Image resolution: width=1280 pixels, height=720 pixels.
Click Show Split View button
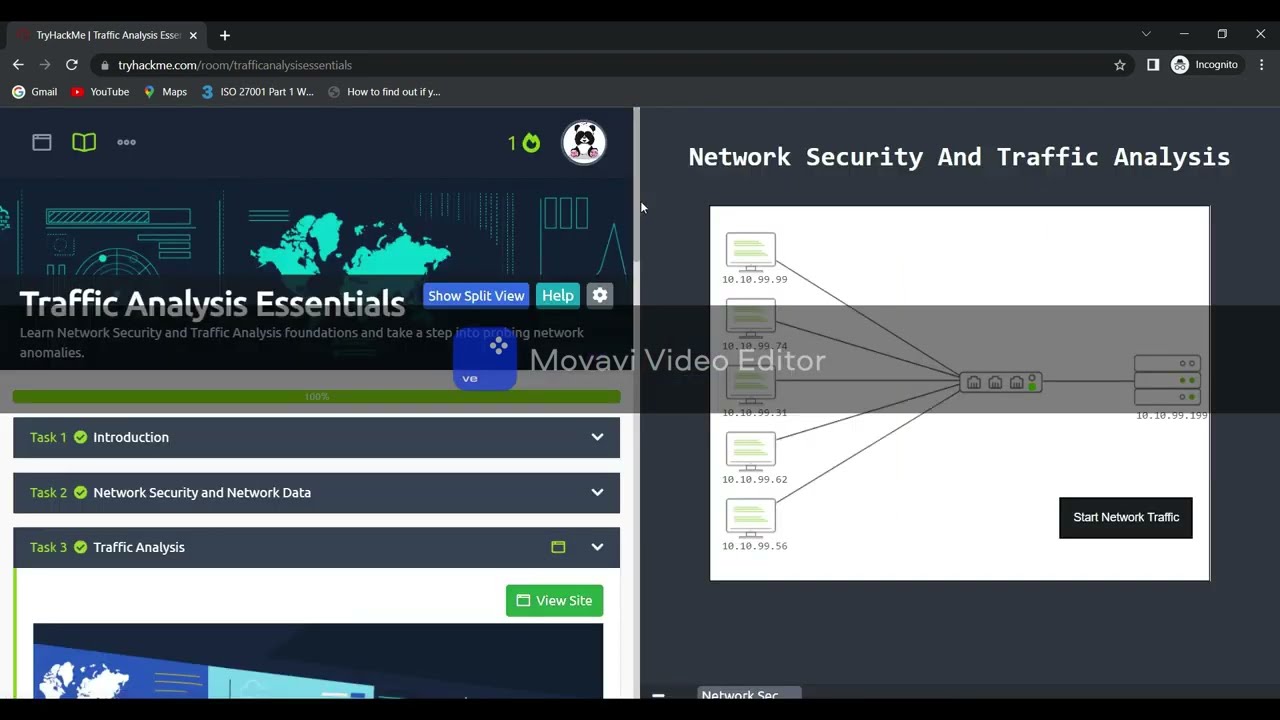tap(476, 296)
